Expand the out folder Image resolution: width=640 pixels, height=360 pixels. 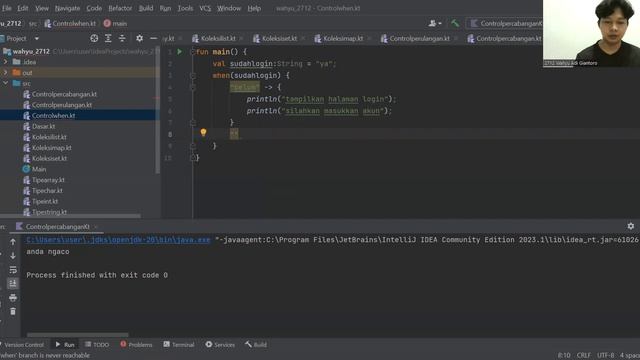[5, 73]
